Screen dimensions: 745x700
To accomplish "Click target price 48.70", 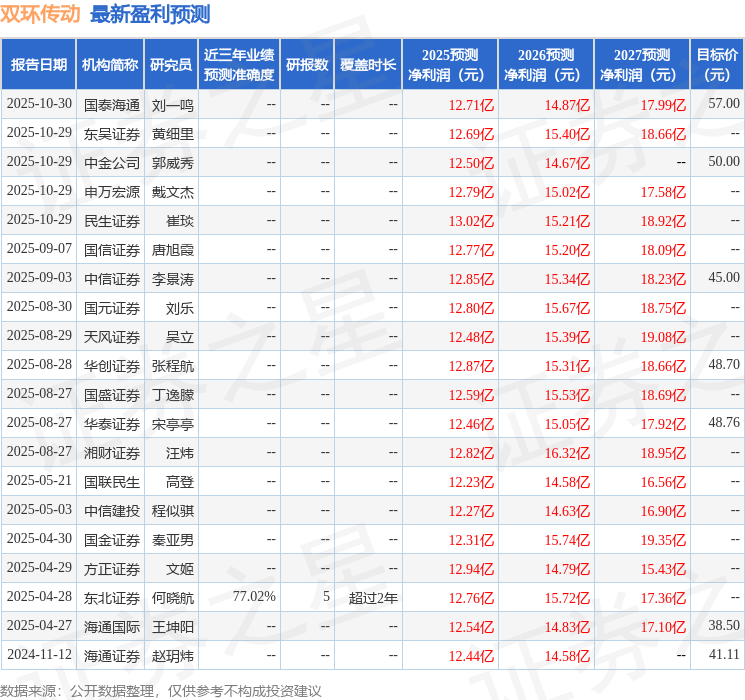I will click(724, 364).
